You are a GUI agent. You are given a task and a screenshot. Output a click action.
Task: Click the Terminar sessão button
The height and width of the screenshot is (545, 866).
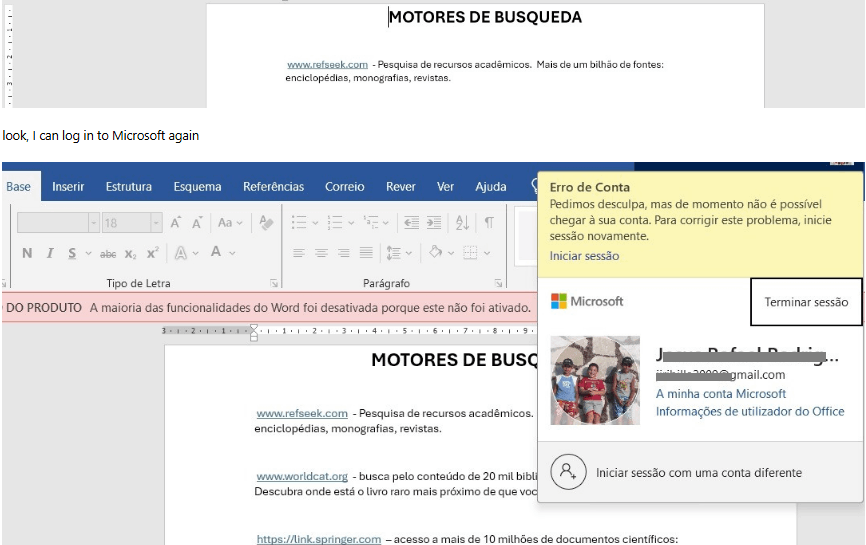point(806,302)
